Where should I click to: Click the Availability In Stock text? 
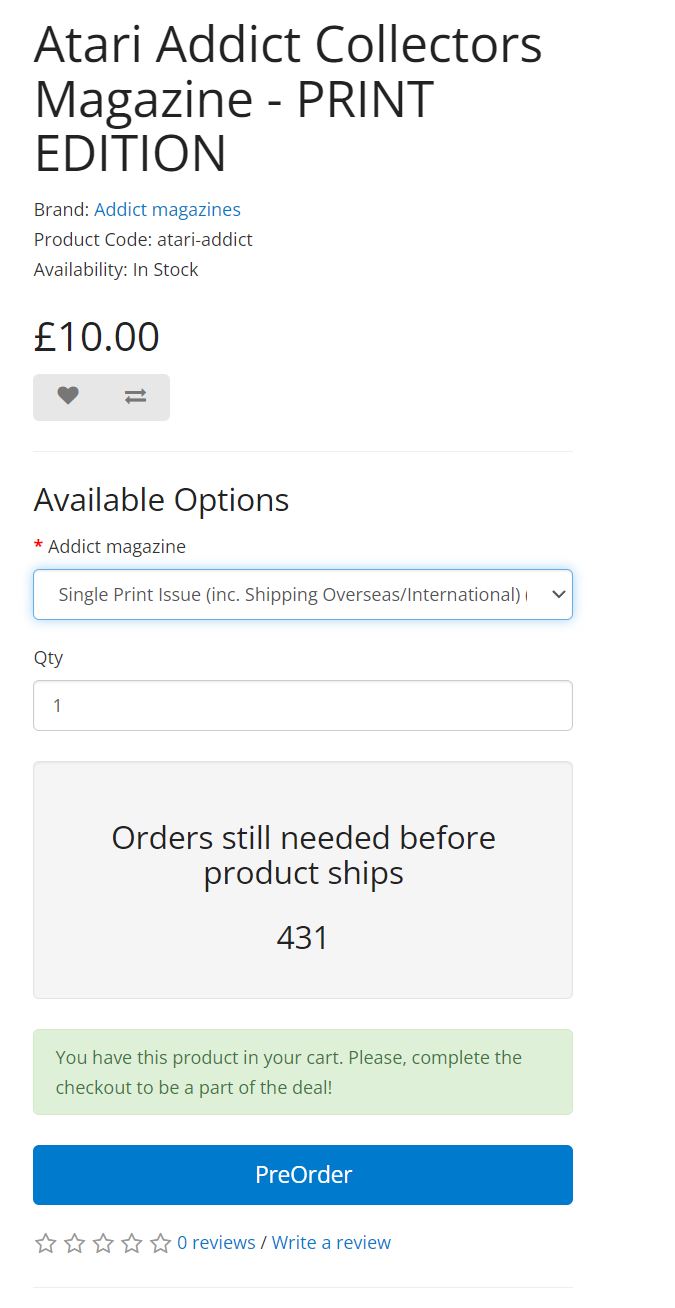click(116, 270)
